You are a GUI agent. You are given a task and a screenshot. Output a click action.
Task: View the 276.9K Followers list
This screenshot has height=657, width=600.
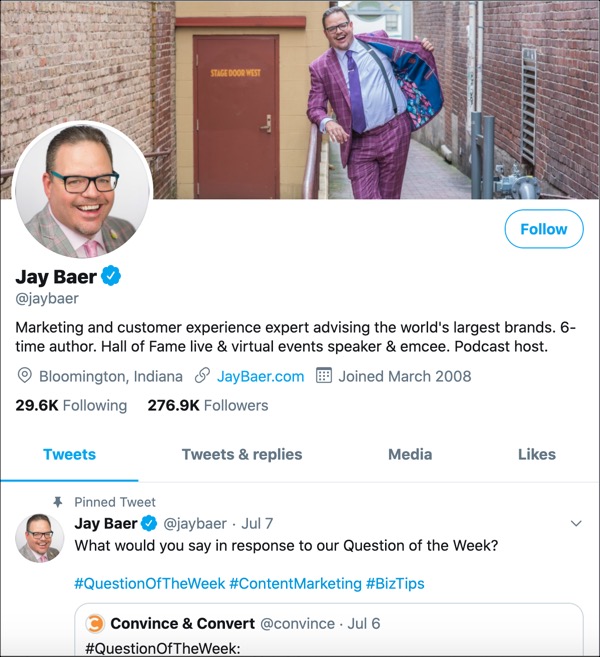[208, 405]
